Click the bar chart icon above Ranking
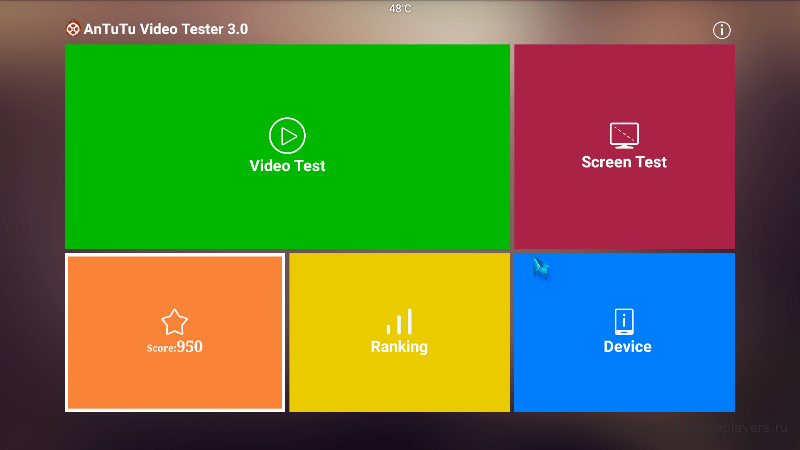The image size is (800, 450). tap(399, 321)
